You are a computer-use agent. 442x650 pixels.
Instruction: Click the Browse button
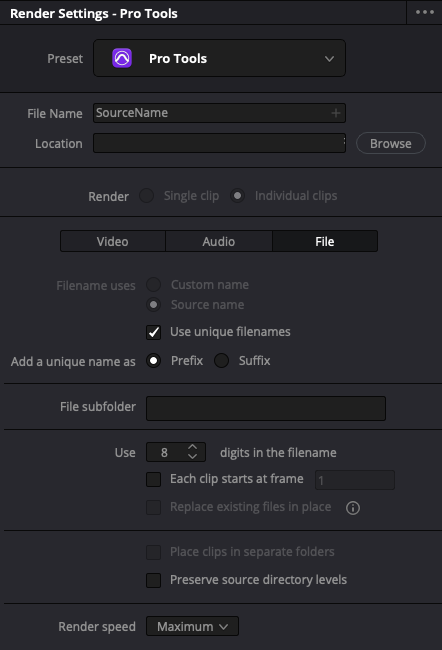click(391, 143)
